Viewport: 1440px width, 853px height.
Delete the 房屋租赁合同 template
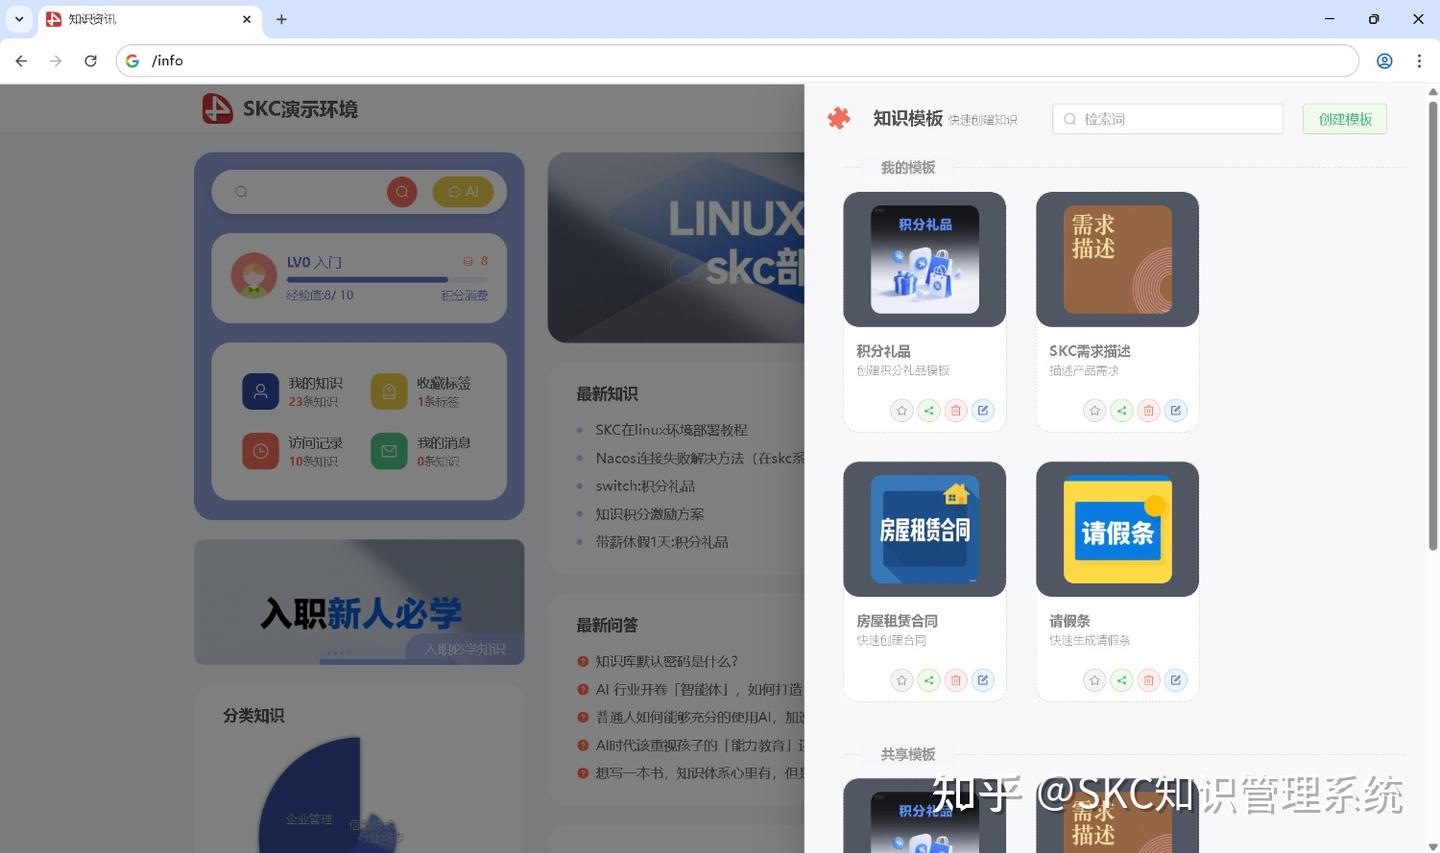pos(956,680)
